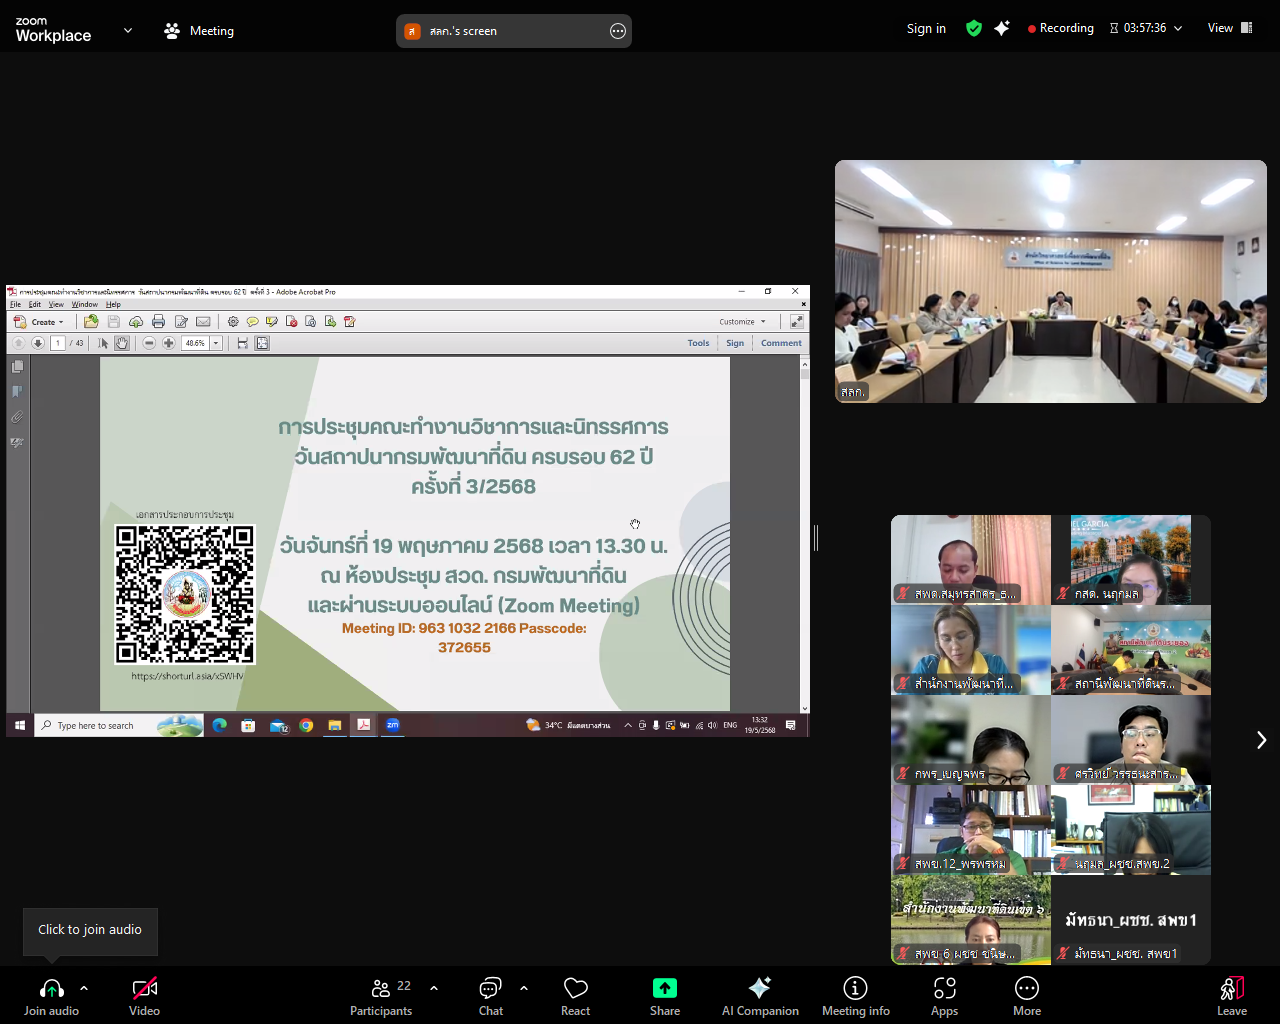Open the Meeting menu at top
This screenshot has height=1024, width=1280.
click(199, 31)
